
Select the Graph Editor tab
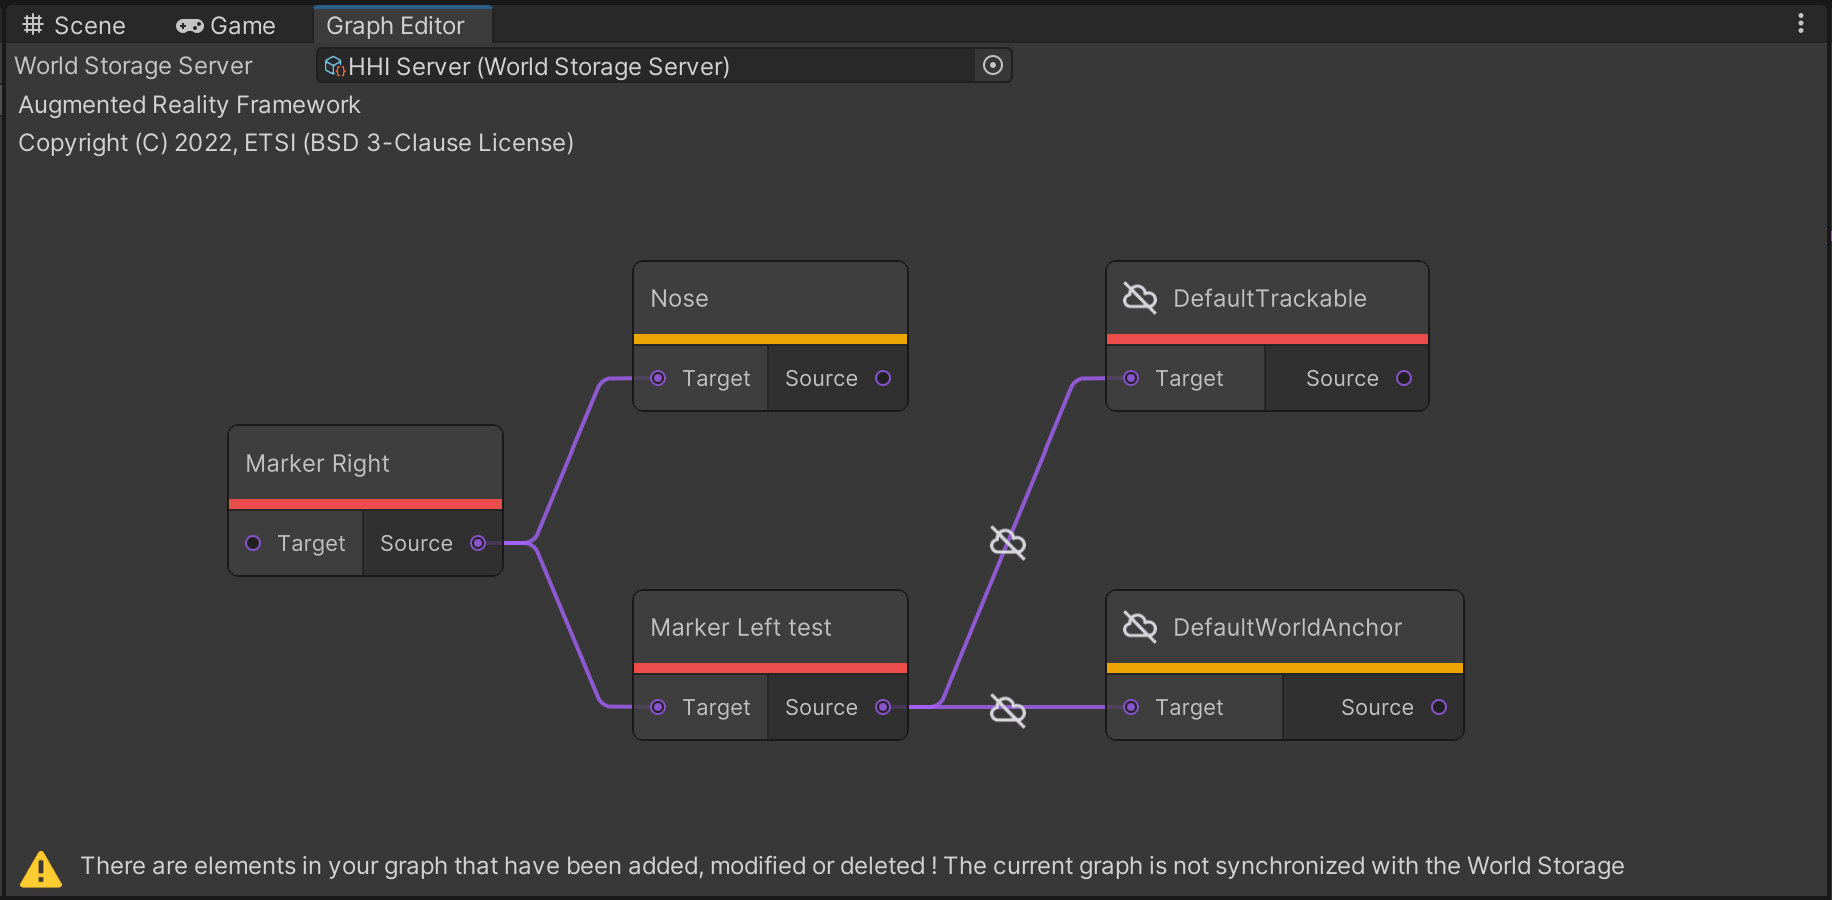coord(395,26)
